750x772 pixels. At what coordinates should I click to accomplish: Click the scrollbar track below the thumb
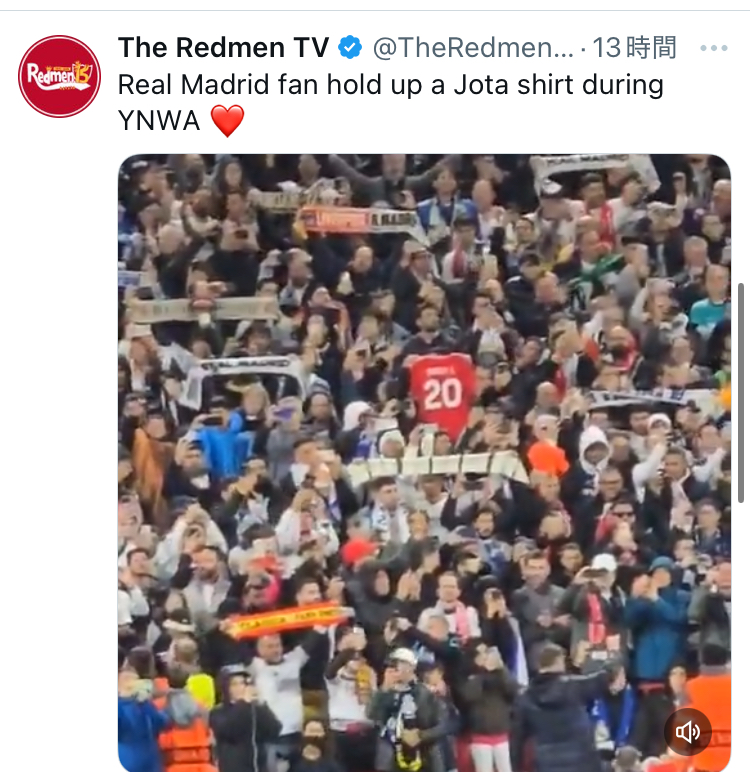tap(741, 635)
